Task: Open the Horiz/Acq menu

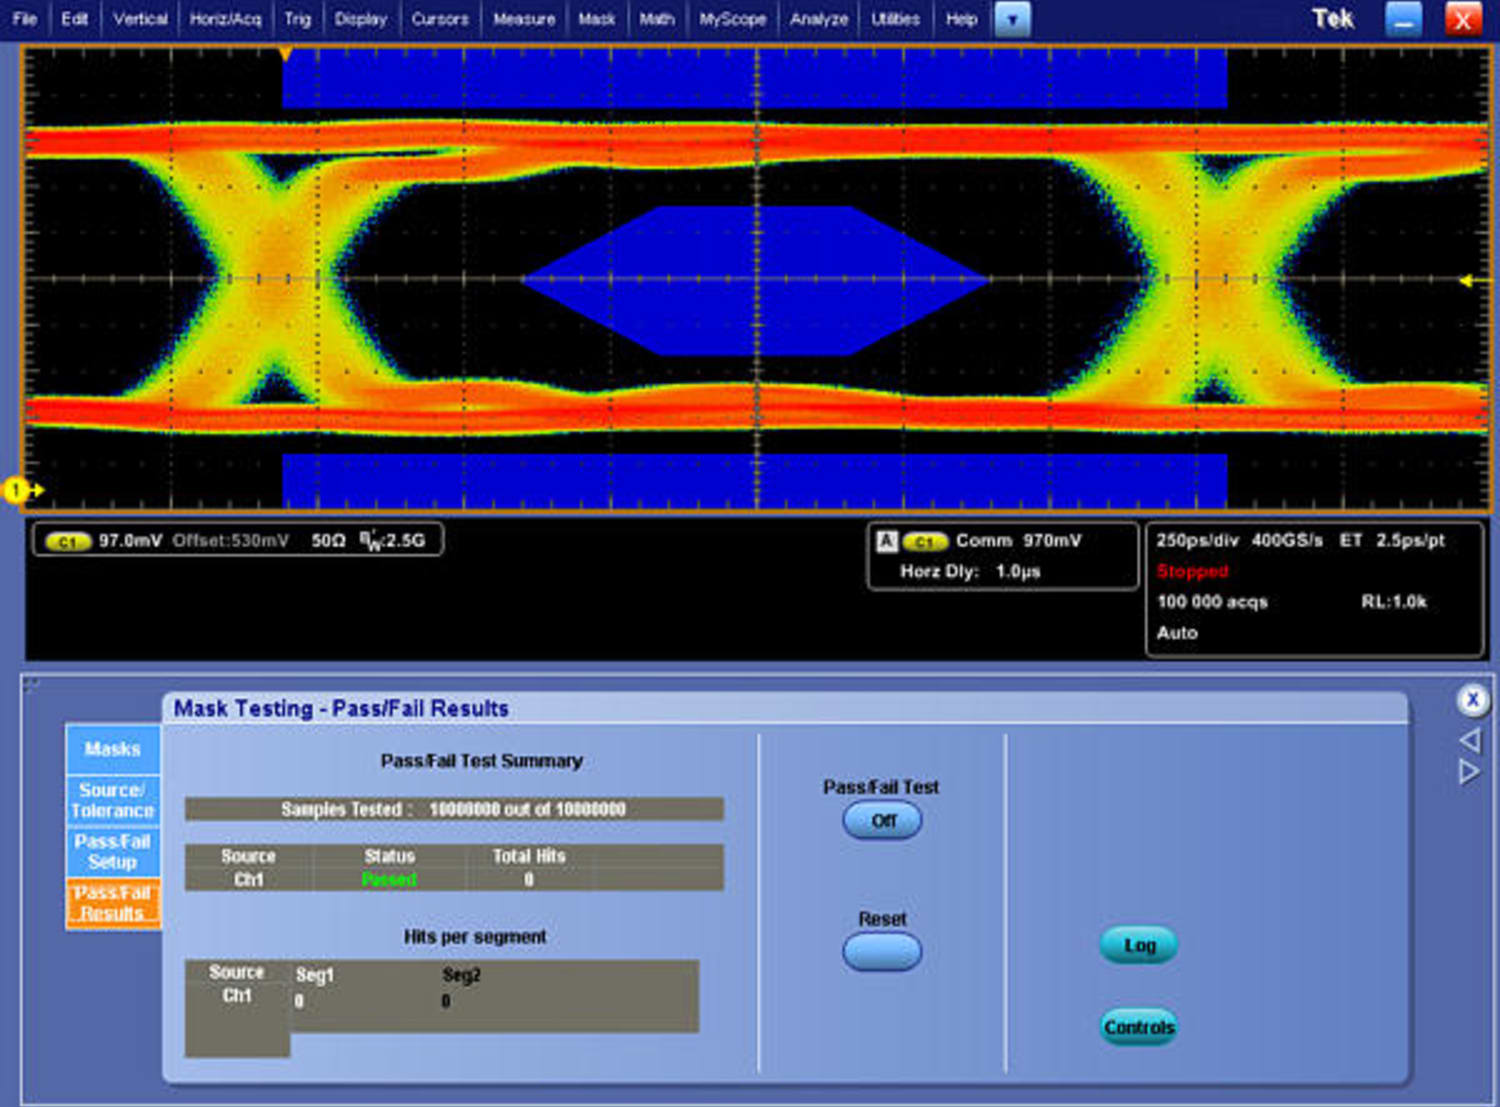Action: 224,18
